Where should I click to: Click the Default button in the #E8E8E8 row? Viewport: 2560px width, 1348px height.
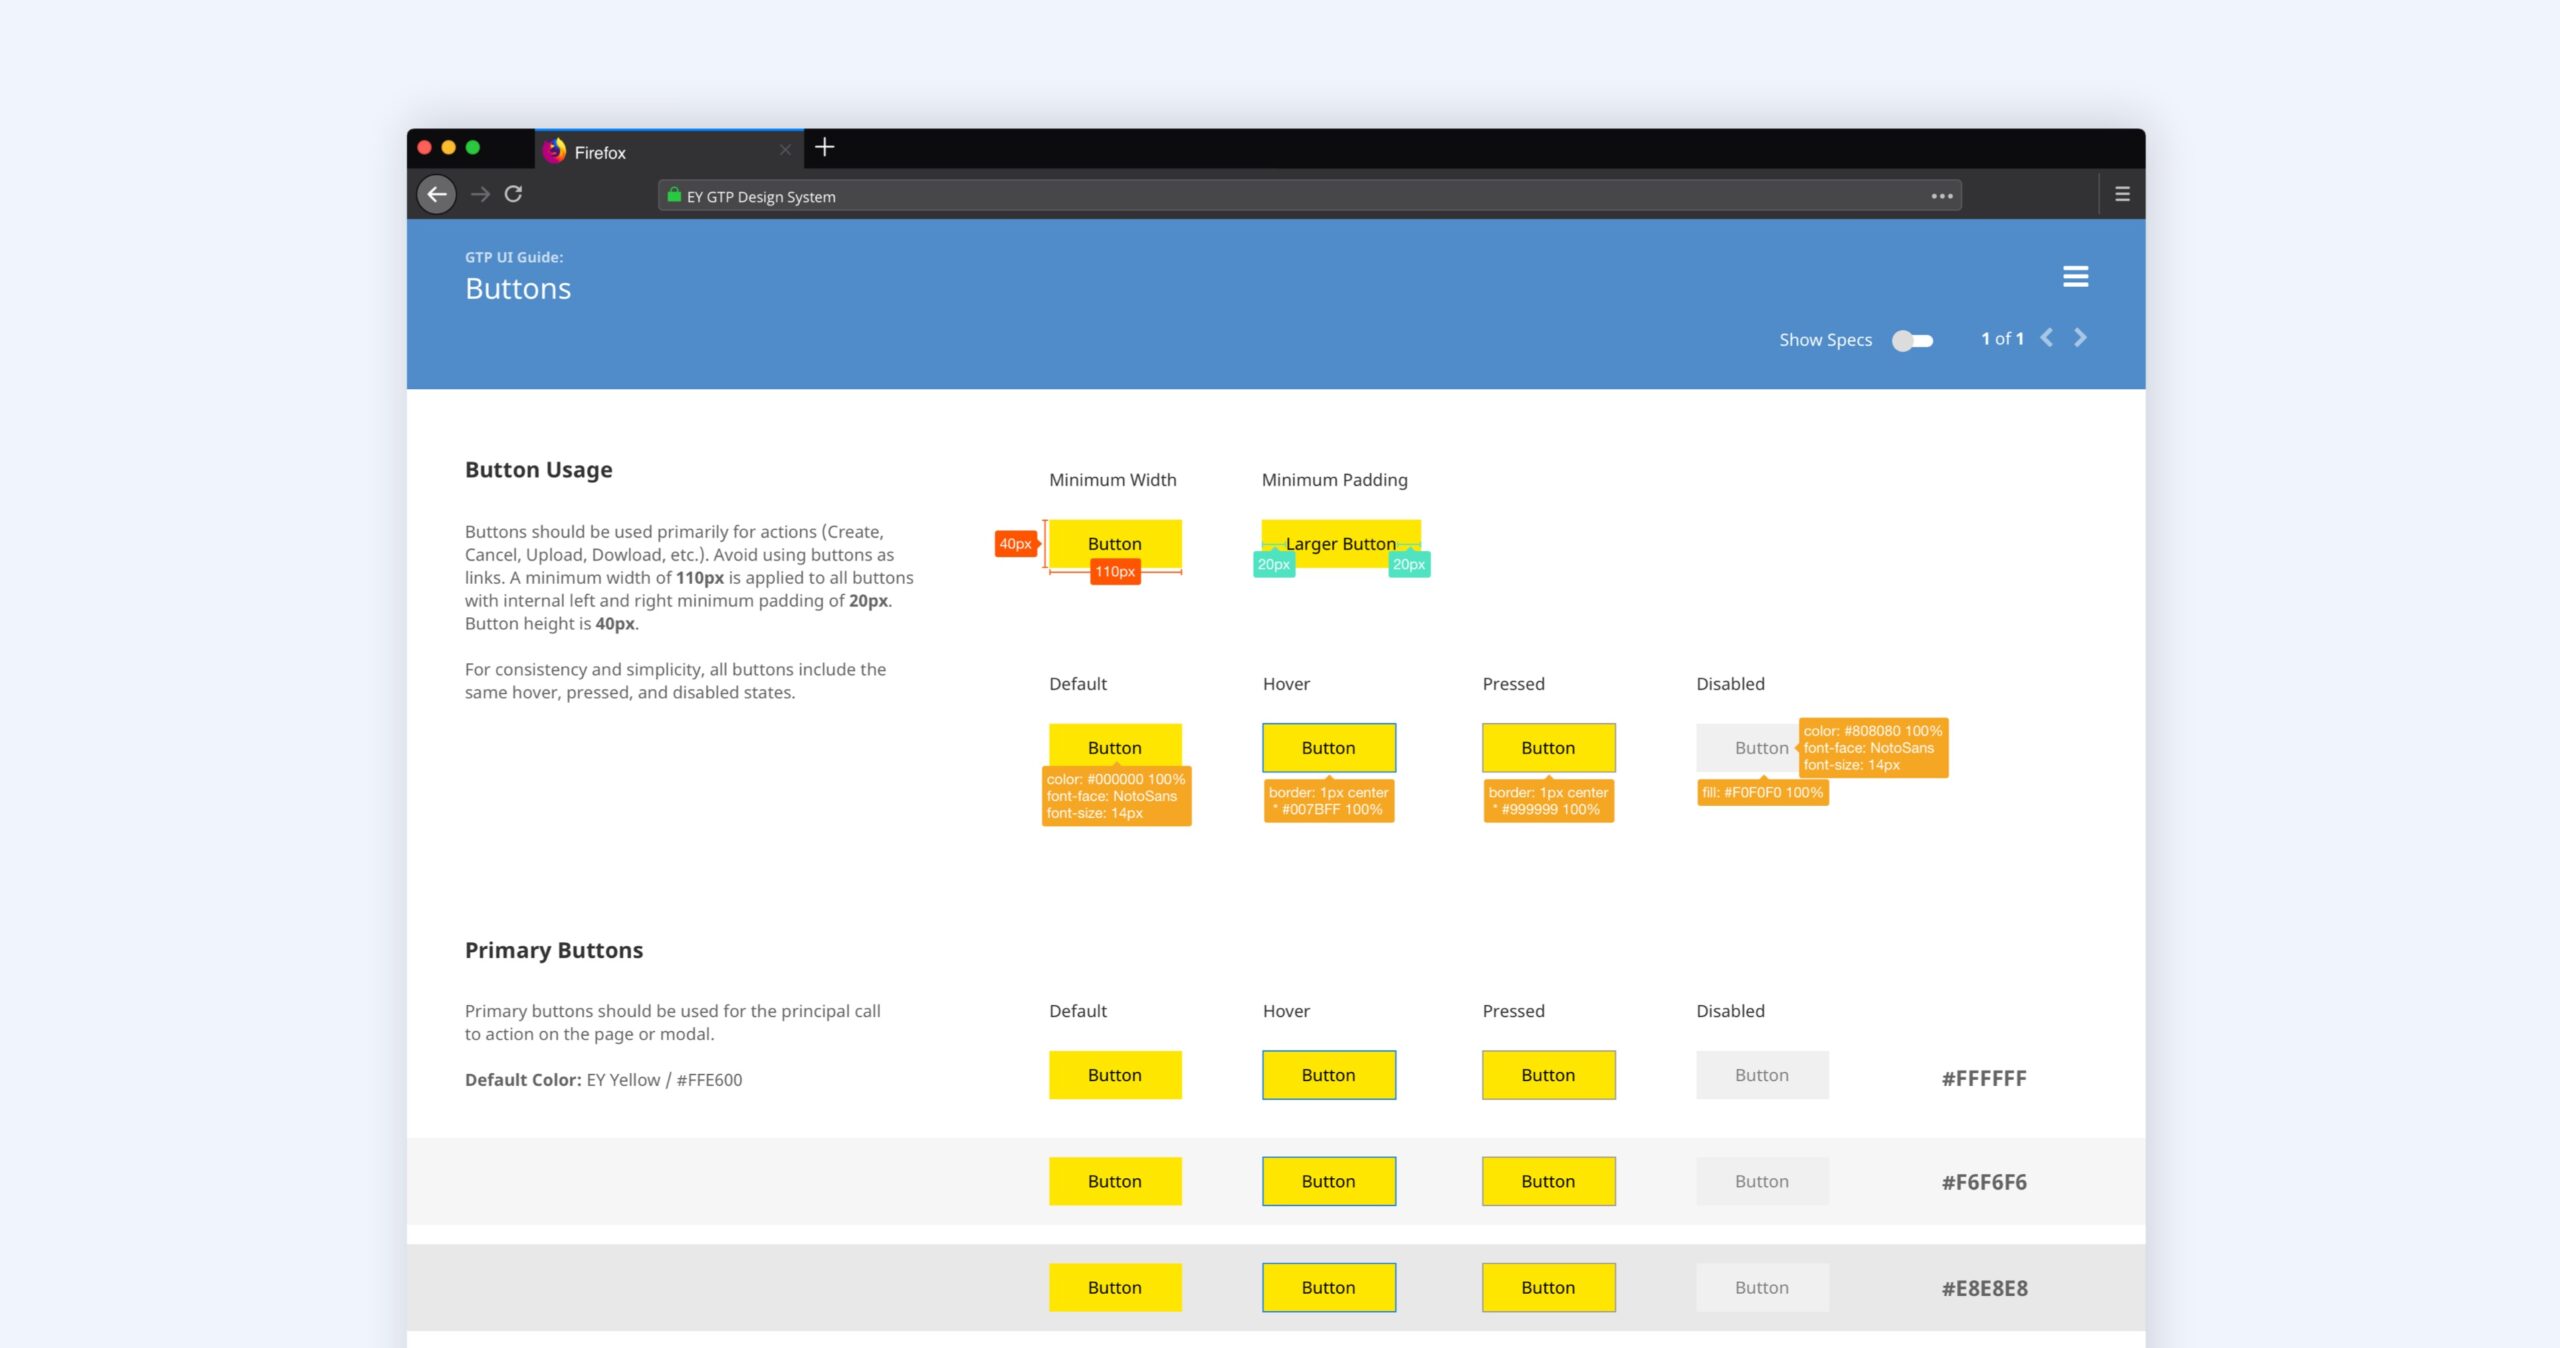(x=1114, y=1287)
